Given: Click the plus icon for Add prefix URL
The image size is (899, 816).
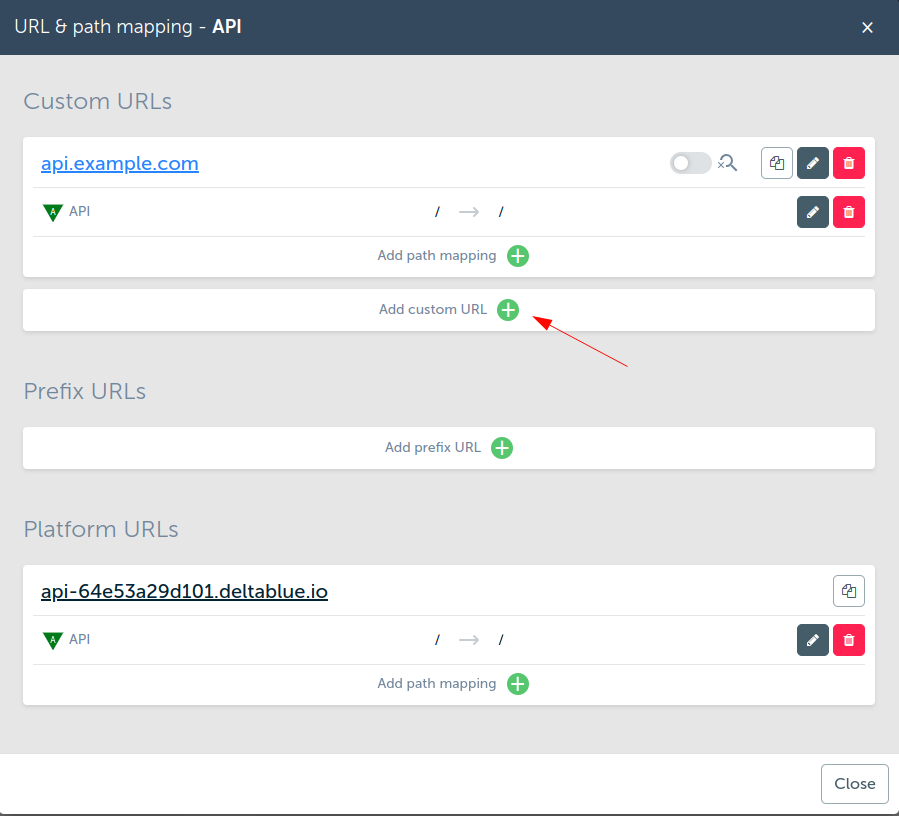Looking at the screenshot, I should coord(502,448).
